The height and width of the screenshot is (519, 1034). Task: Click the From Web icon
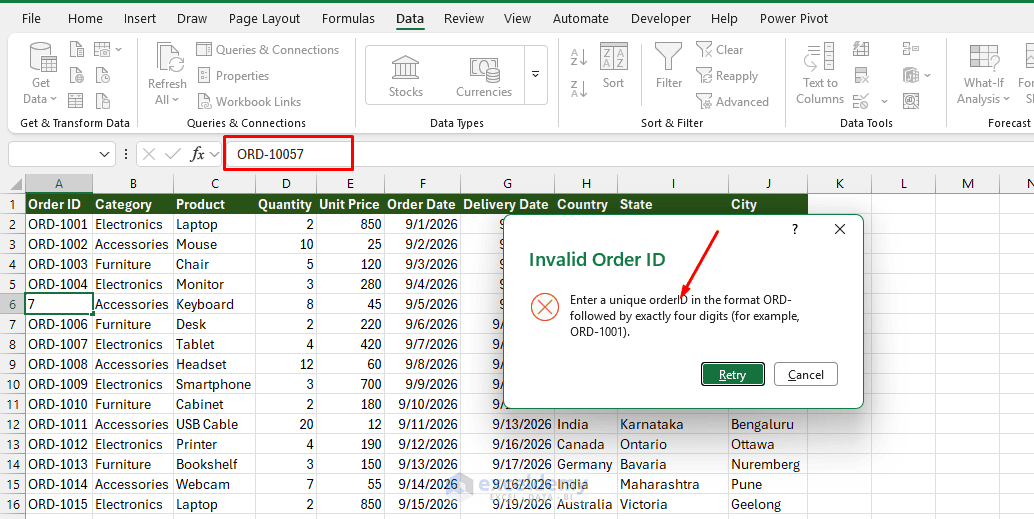click(x=77, y=75)
